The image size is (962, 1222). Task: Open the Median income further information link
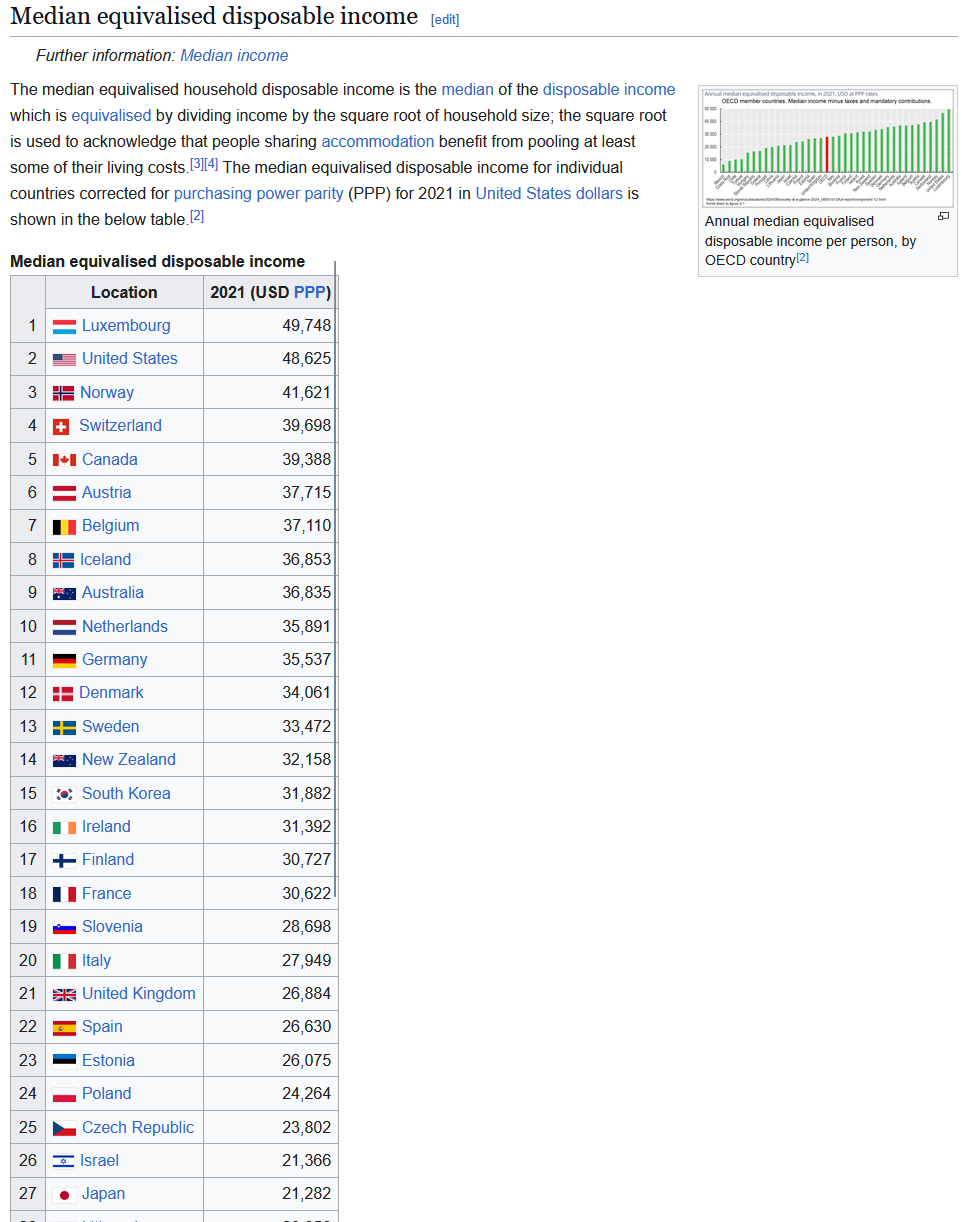(x=234, y=56)
